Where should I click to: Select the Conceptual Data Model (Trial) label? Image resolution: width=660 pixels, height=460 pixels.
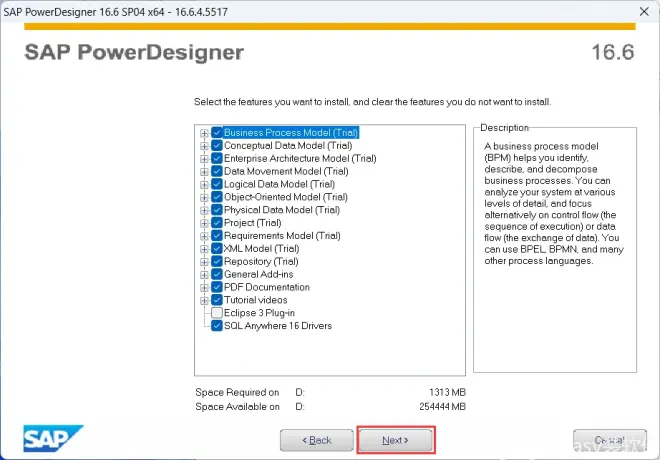point(288,146)
